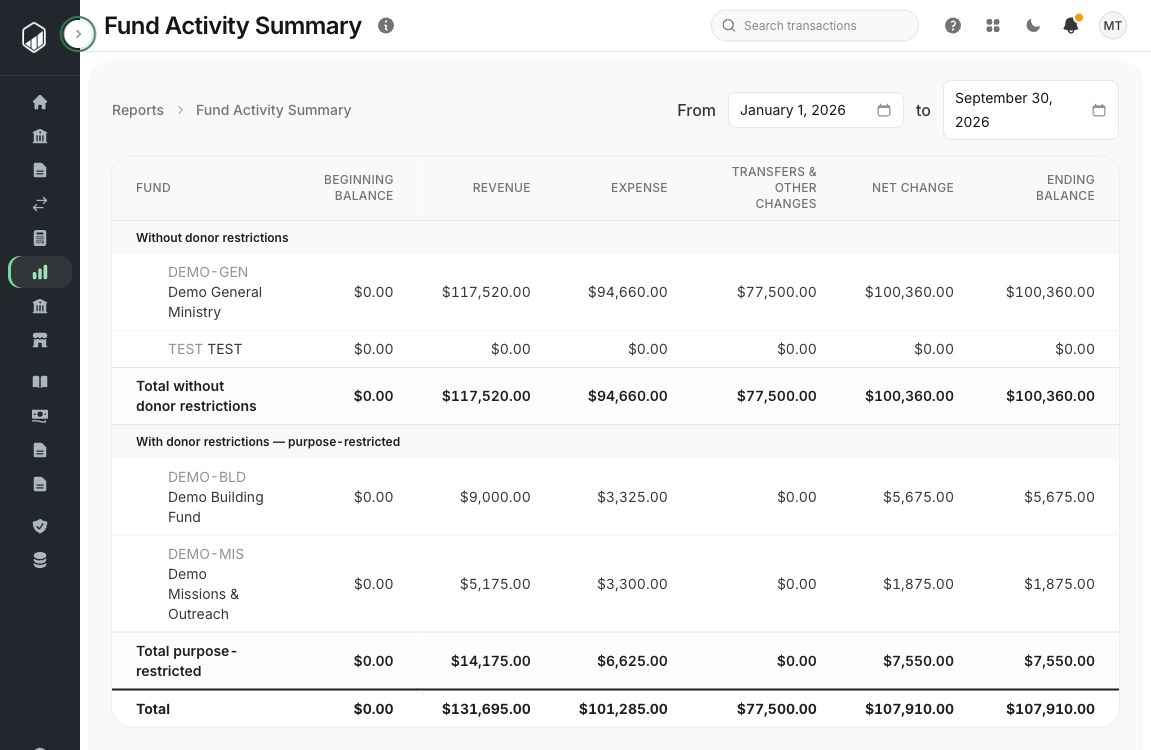Open the document icon above the shield icon
Image resolution: width=1151 pixels, height=750 pixels.
[40, 484]
